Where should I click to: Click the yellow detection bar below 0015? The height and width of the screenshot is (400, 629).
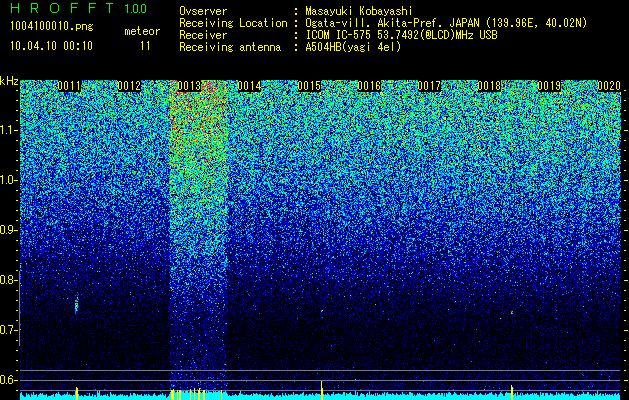click(x=322, y=390)
